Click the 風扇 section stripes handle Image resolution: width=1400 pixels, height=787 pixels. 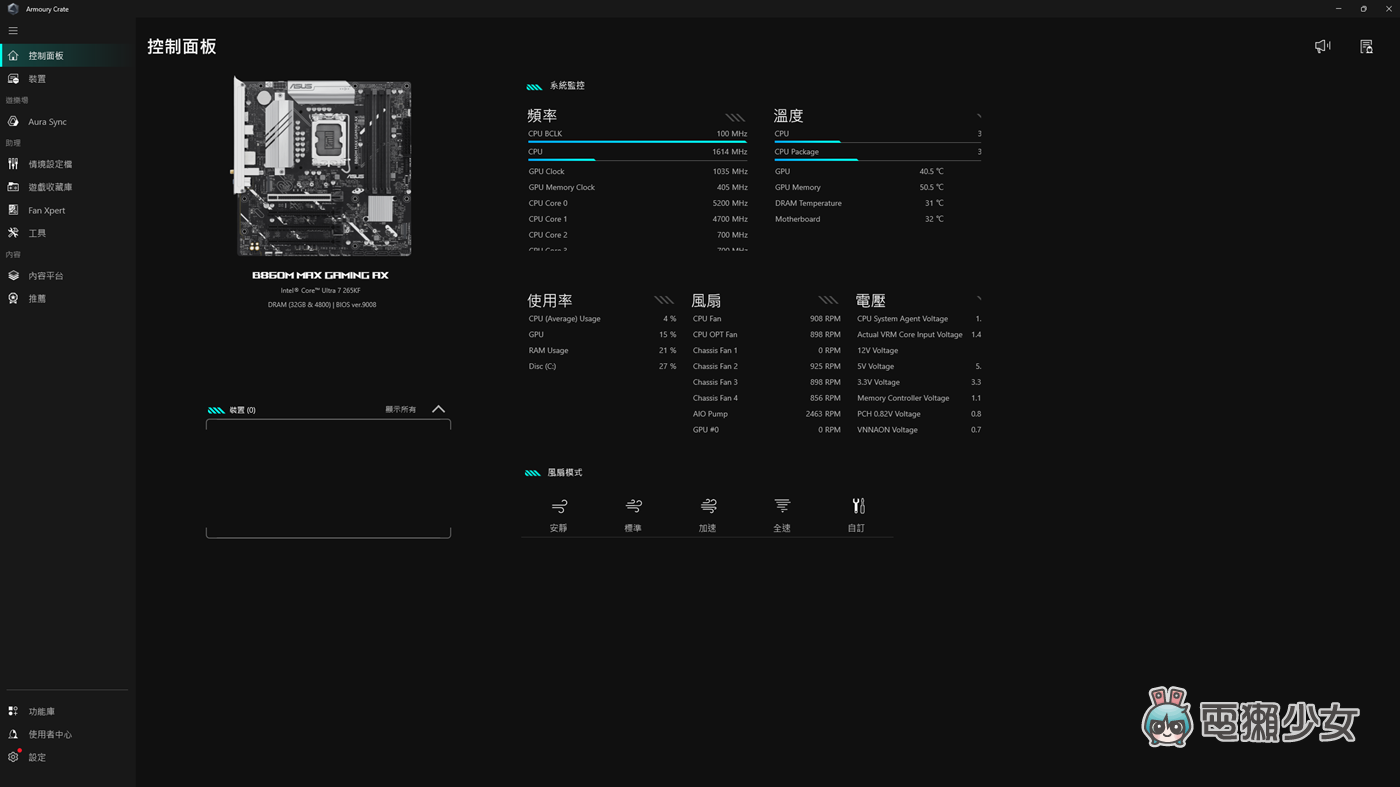[x=828, y=300]
